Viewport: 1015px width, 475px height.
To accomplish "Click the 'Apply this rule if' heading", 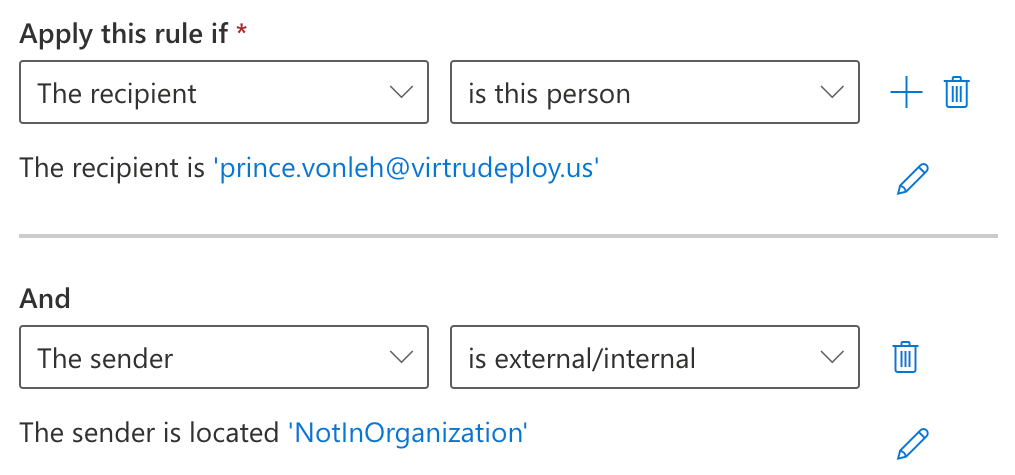I will tap(124, 34).
